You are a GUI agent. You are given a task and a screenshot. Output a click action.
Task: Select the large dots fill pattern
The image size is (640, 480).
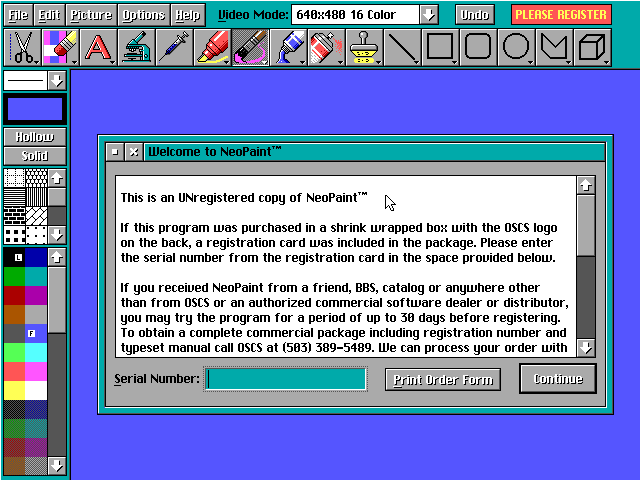pos(15,236)
